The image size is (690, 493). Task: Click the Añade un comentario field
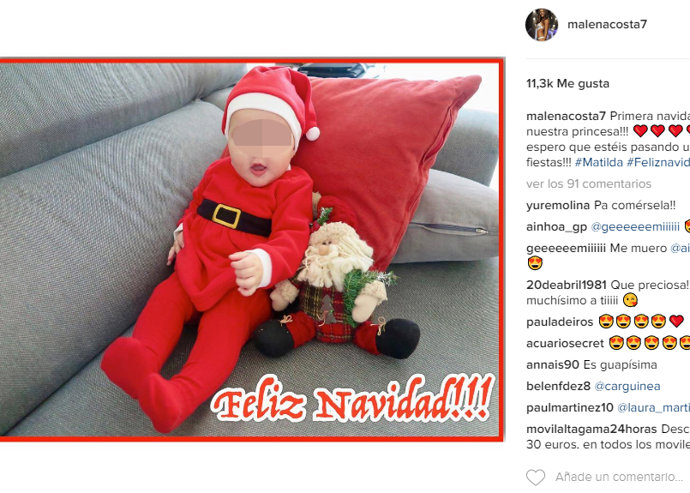[619, 477]
